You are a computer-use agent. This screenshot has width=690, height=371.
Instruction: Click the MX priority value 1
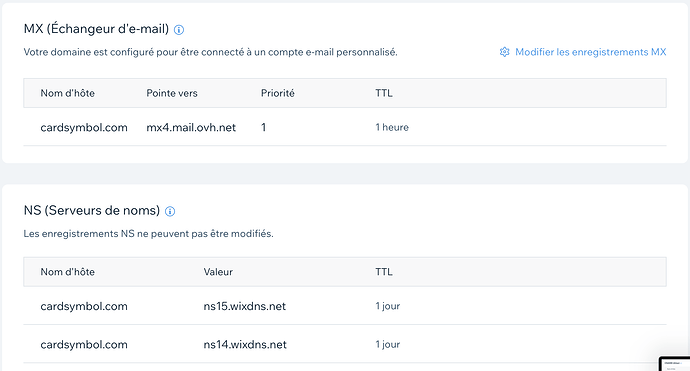(263, 128)
